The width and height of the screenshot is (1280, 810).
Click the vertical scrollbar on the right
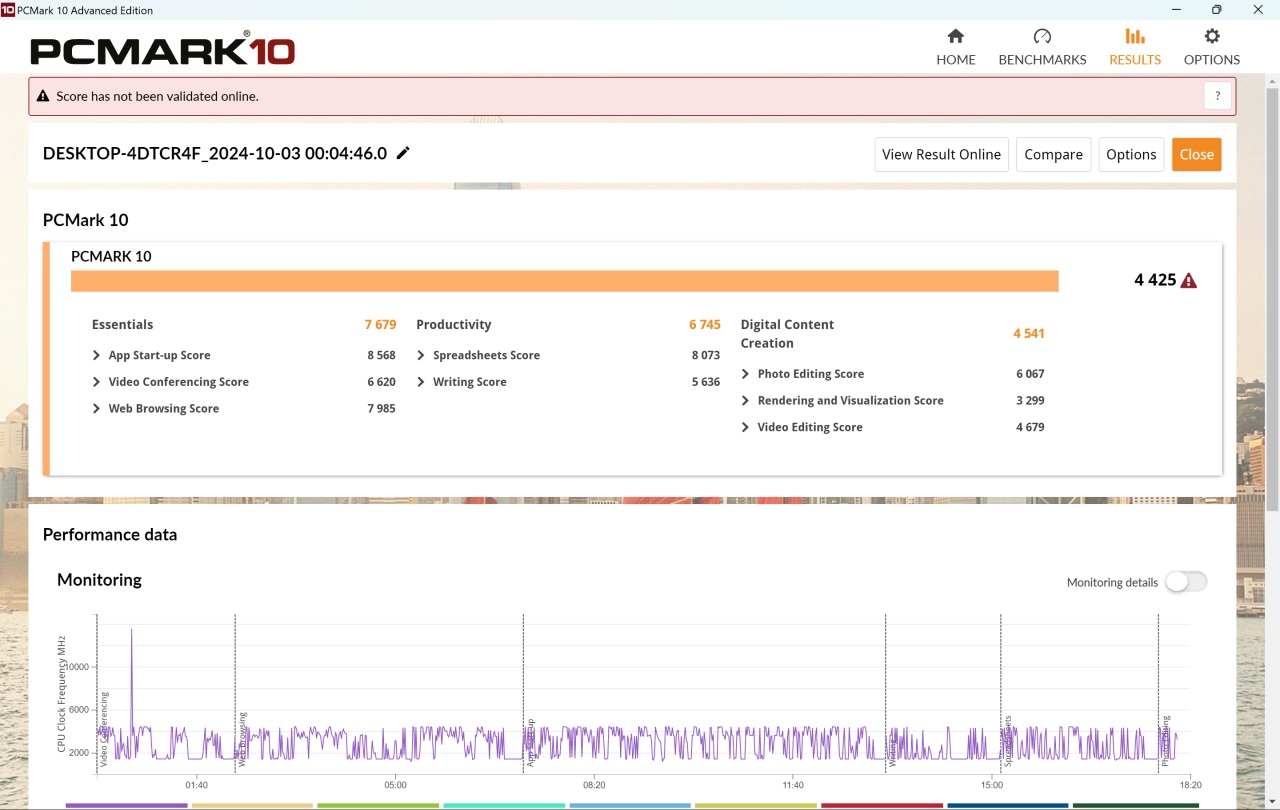coord(1272,300)
